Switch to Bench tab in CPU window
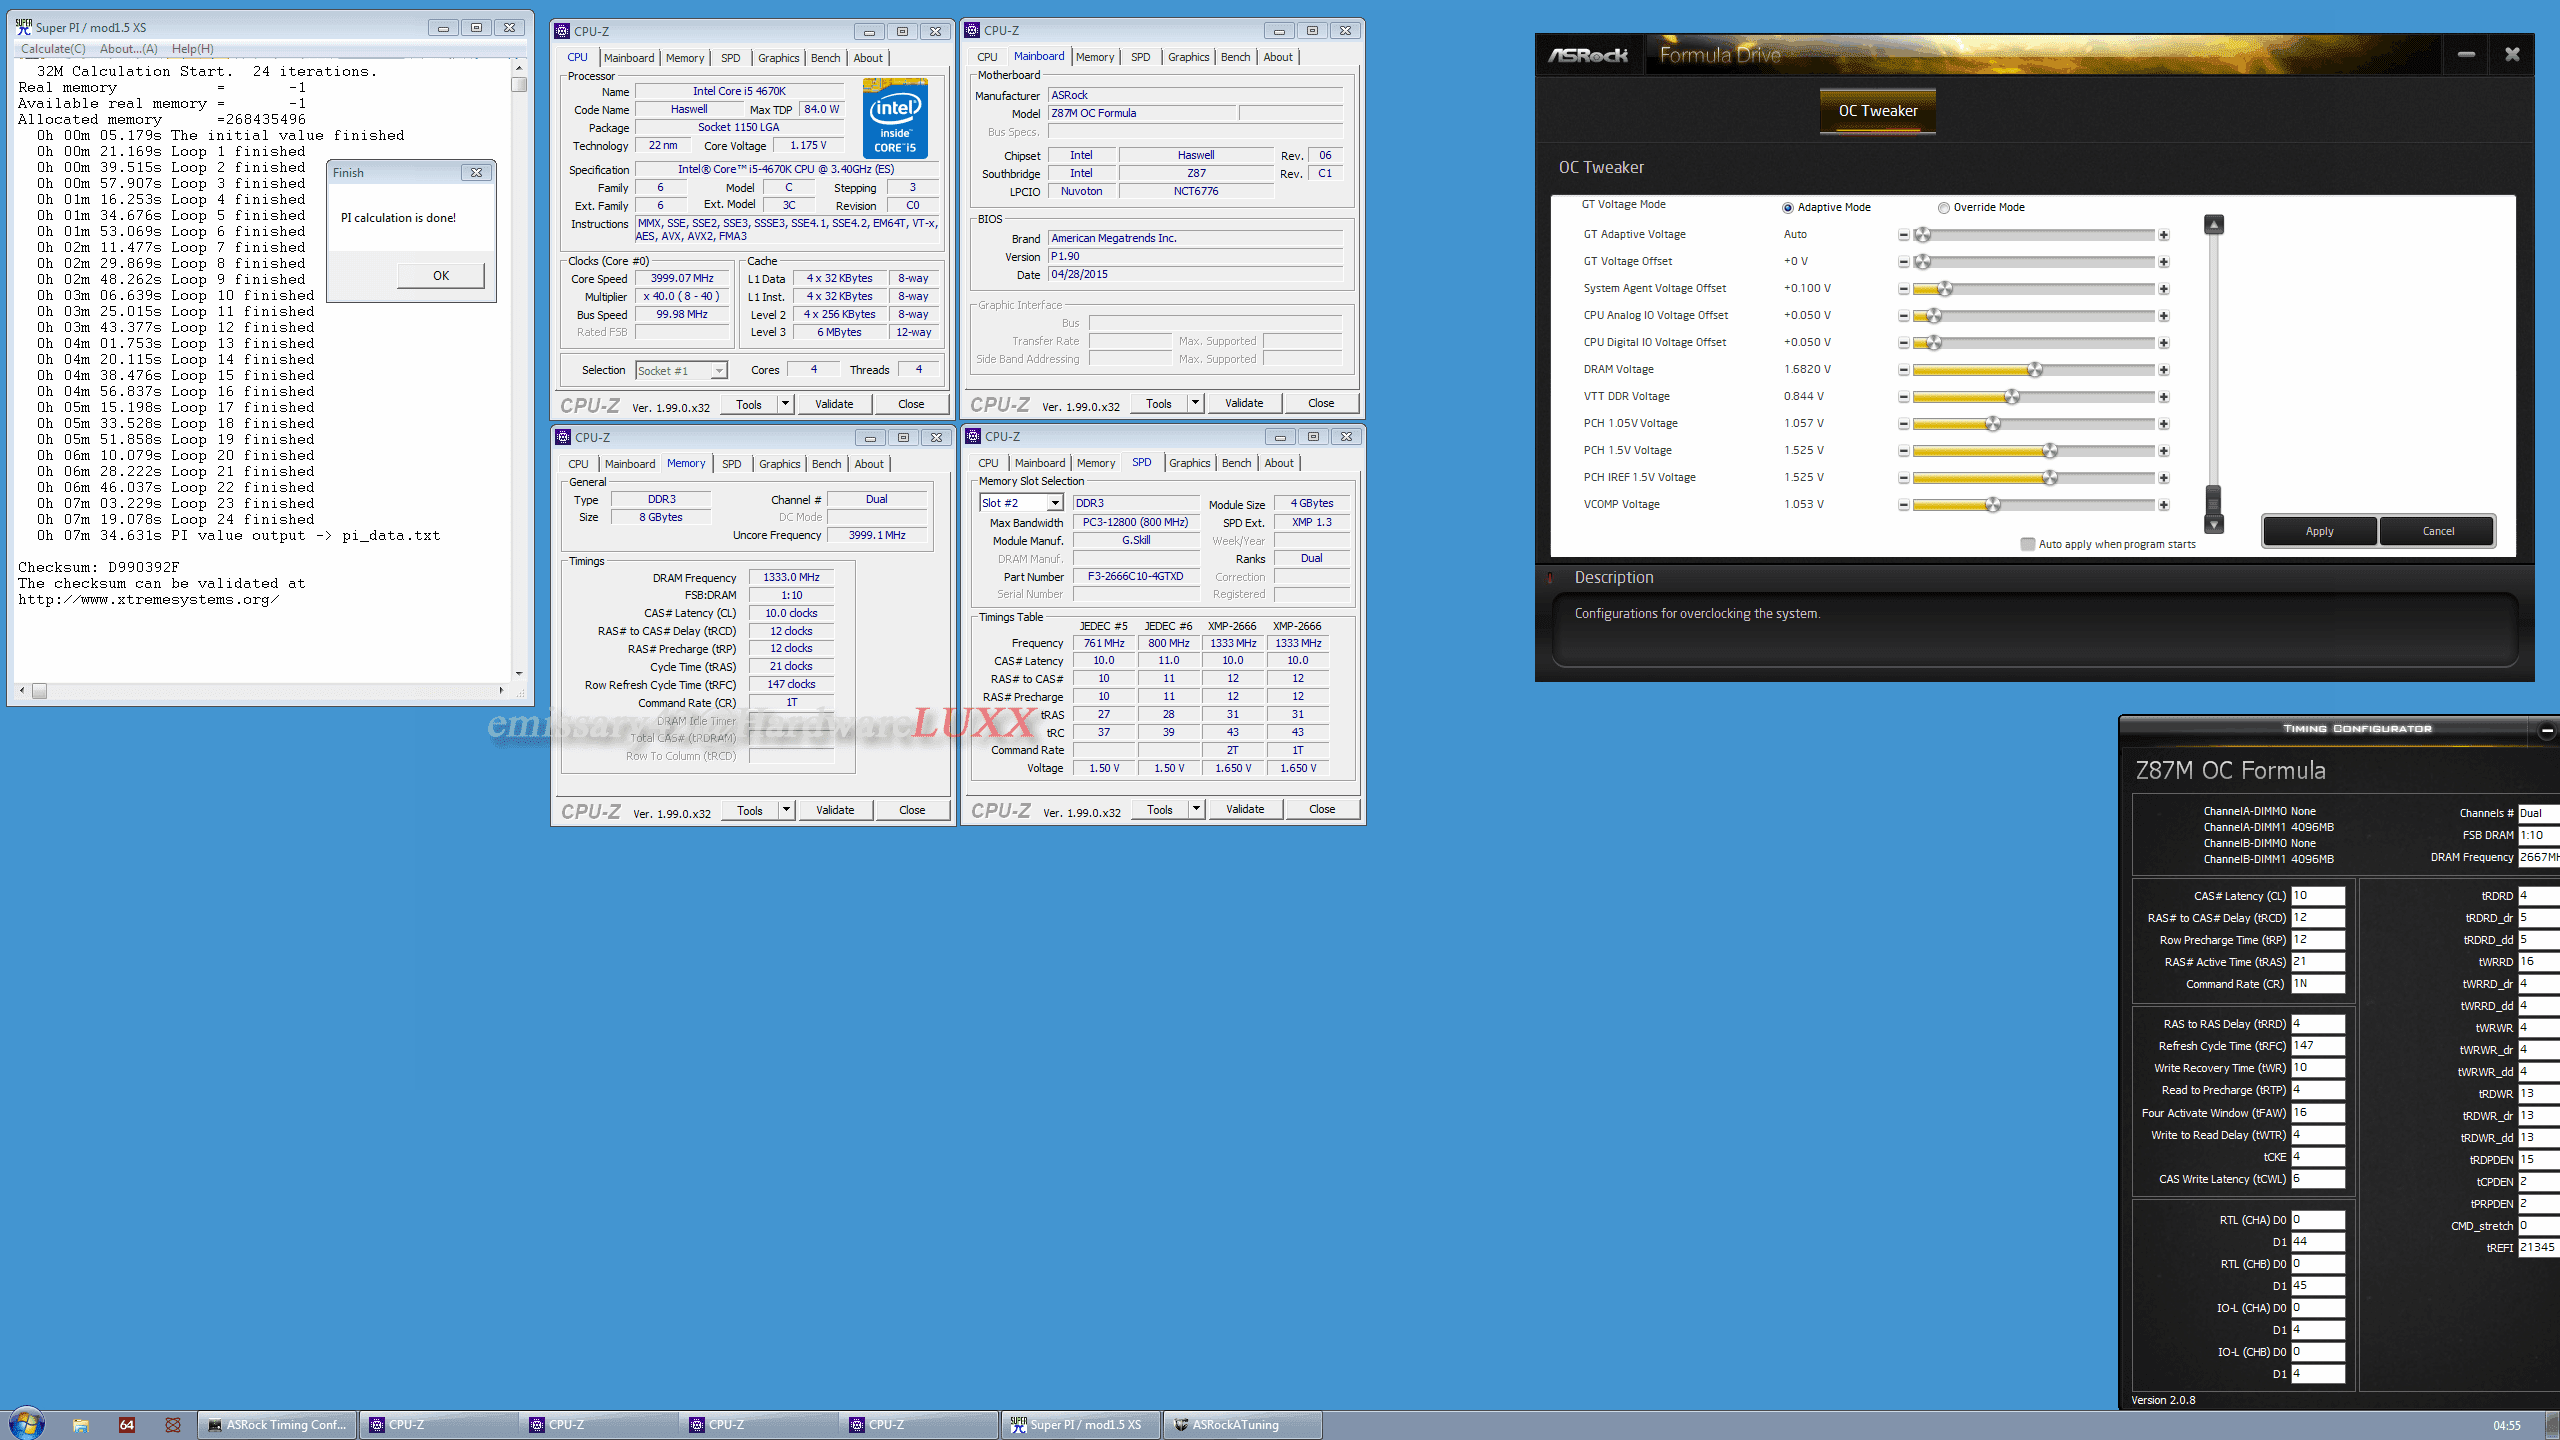The image size is (2560, 1440). coord(825,58)
